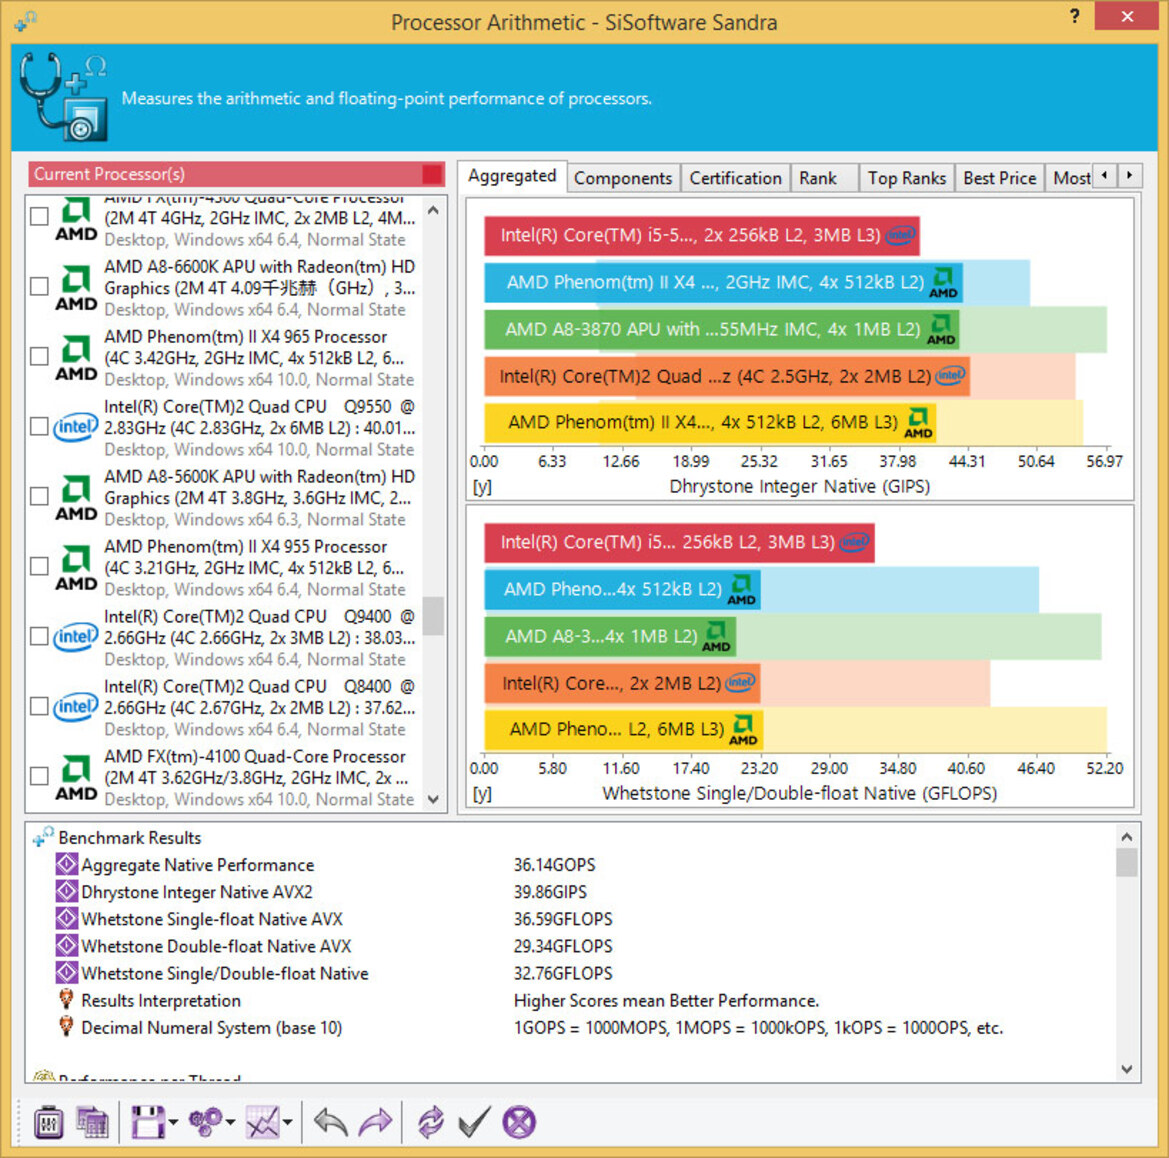This screenshot has width=1169, height=1158.
Task: Click Results Interpretation hint icon
Action: coord(66,999)
